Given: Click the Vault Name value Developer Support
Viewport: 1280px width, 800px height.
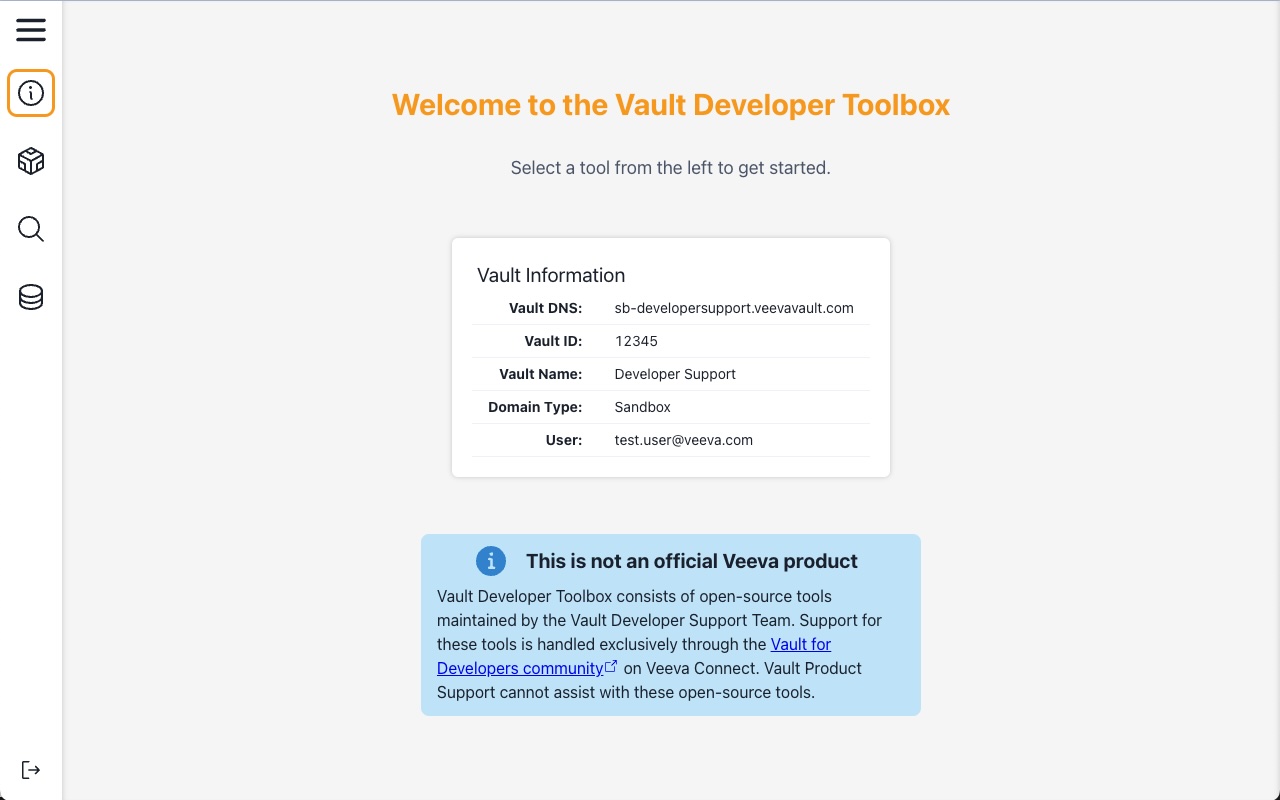Looking at the screenshot, I should click(675, 374).
